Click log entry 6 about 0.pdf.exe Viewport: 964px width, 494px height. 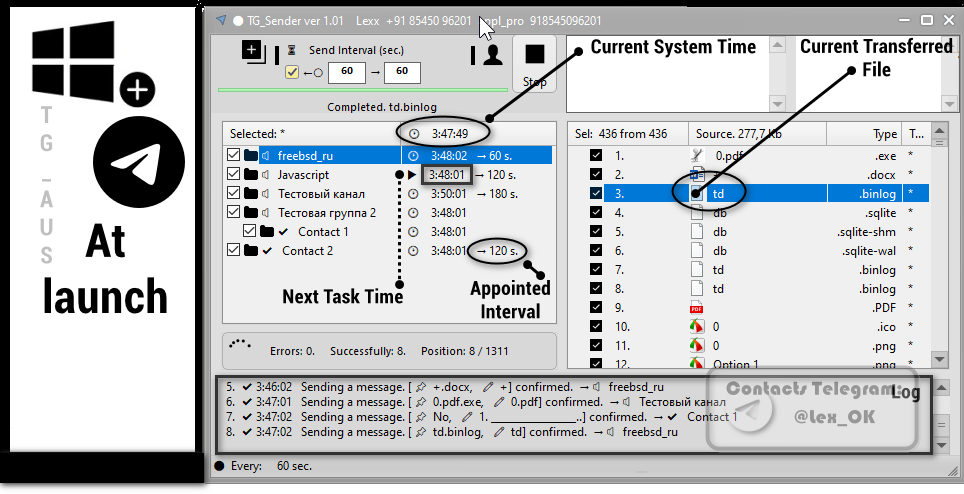point(475,402)
